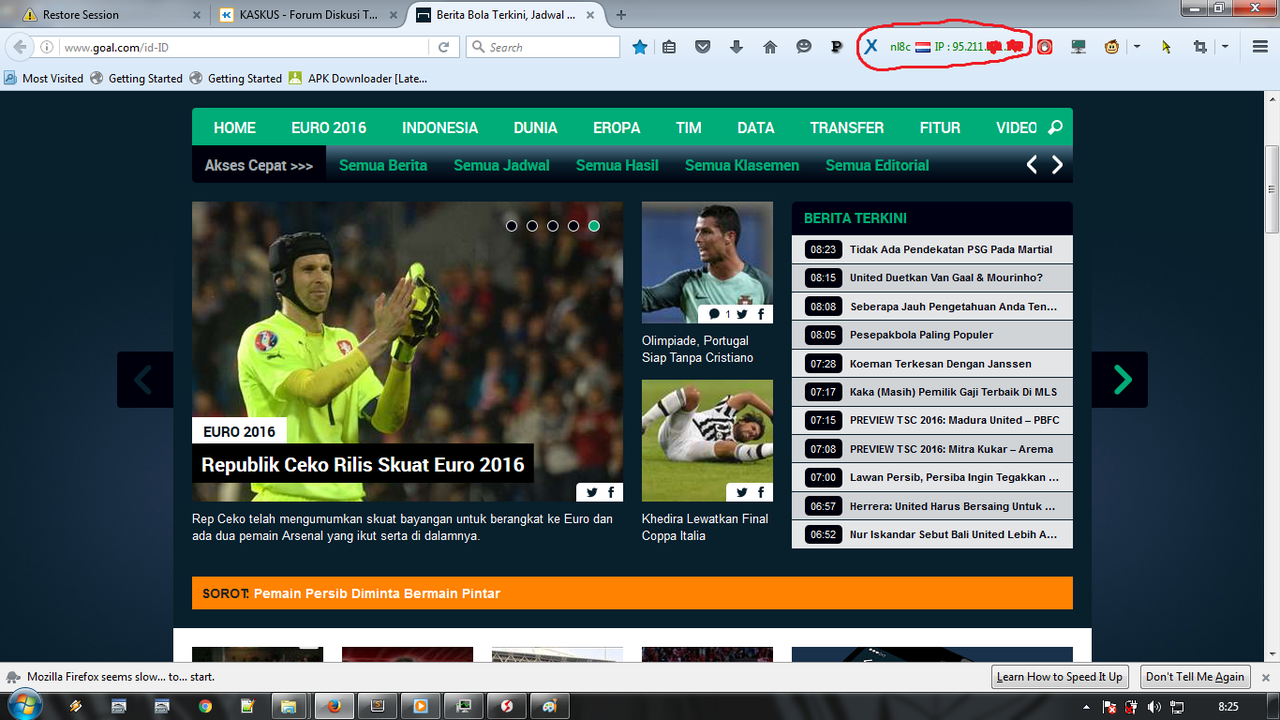Click the Semua Berita quick link
Screen dimensions: 1280x720
click(x=383, y=166)
